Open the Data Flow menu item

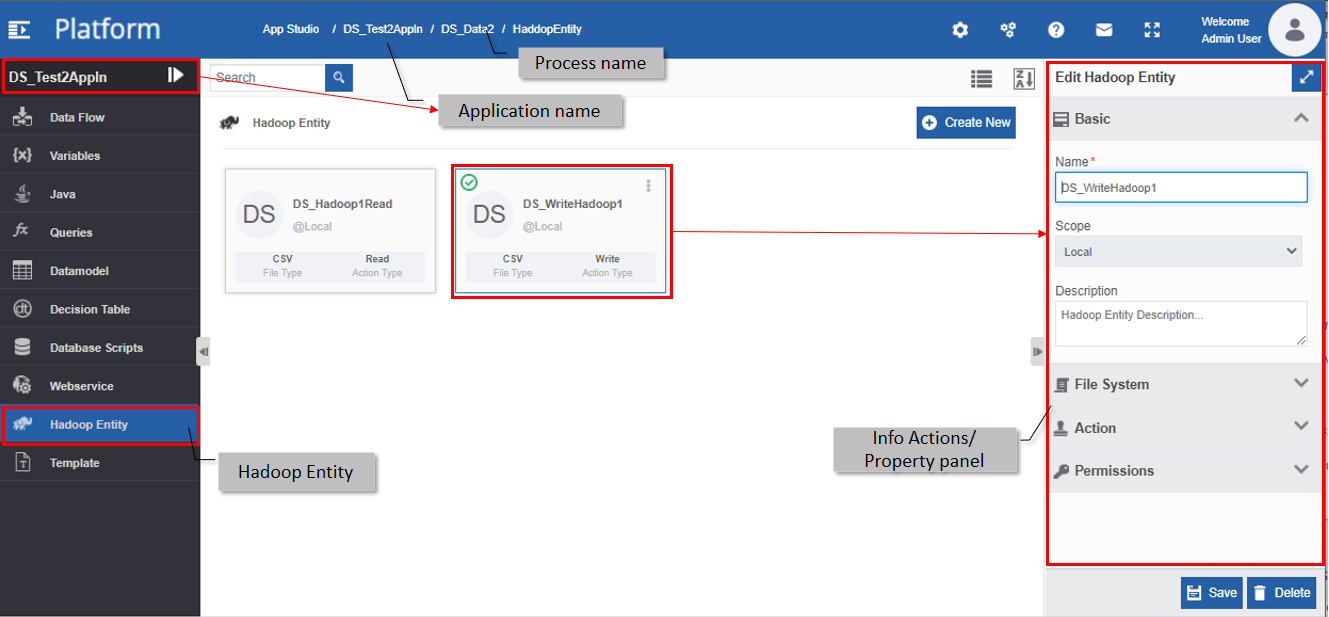pos(100,117)
